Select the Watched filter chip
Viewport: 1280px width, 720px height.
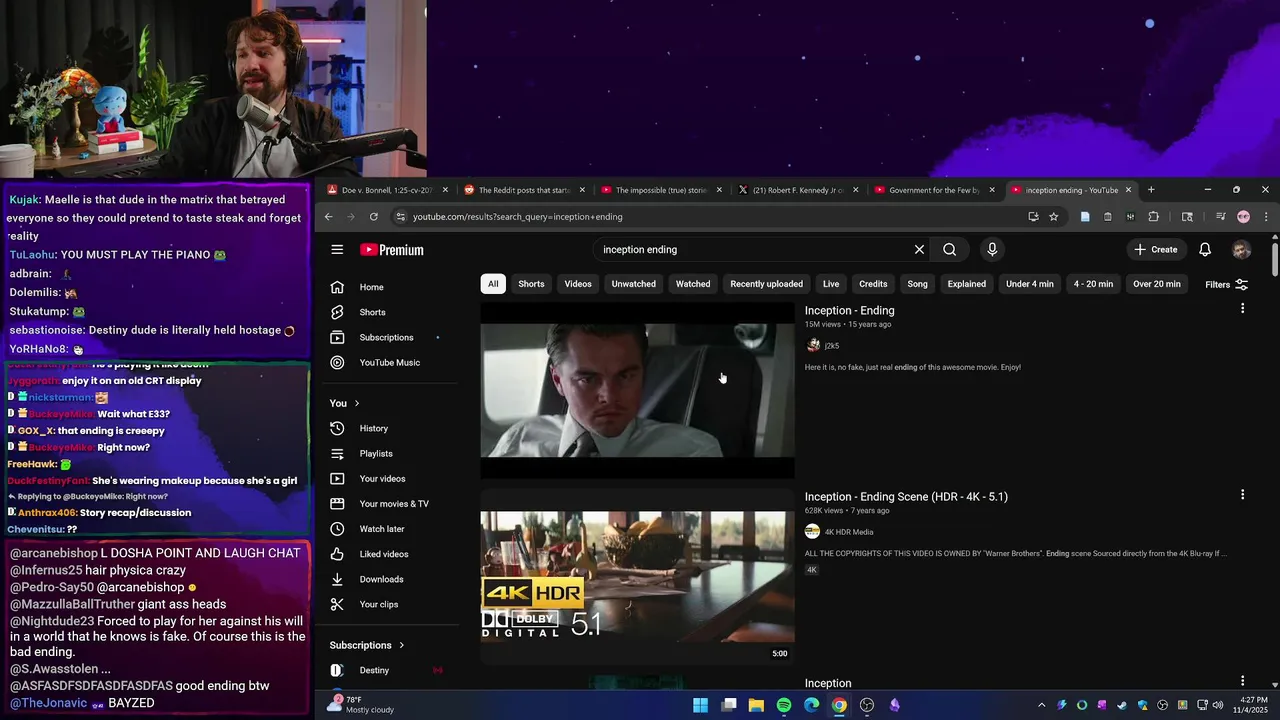[693, 284]
